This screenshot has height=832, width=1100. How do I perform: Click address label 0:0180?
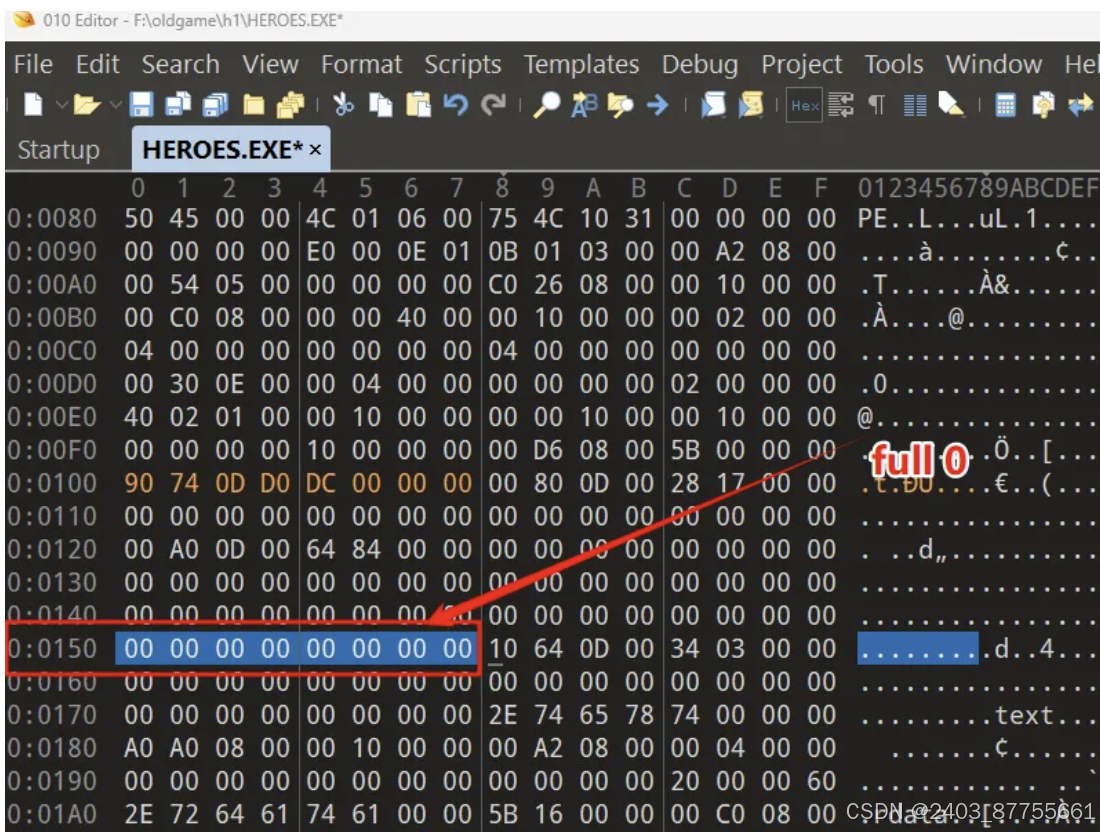tap(52, 749)
